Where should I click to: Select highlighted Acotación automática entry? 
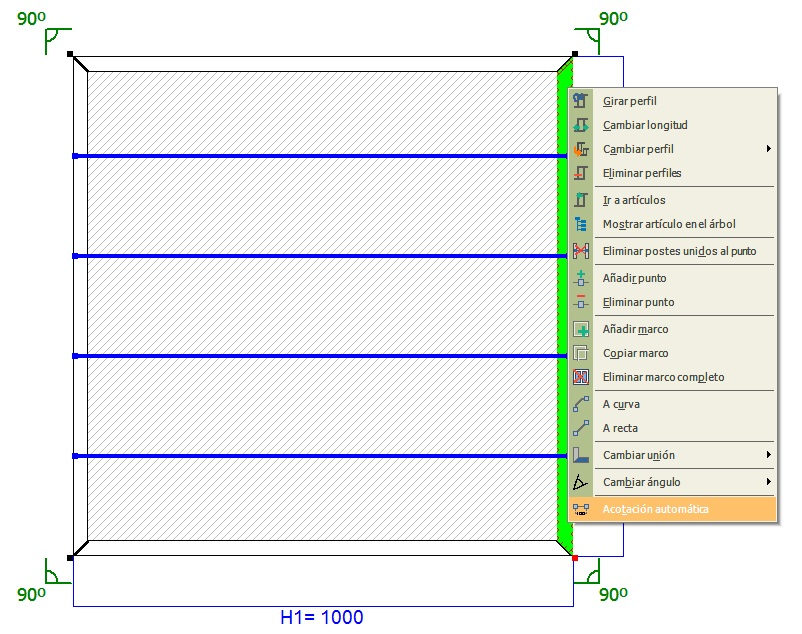[673, 509]
